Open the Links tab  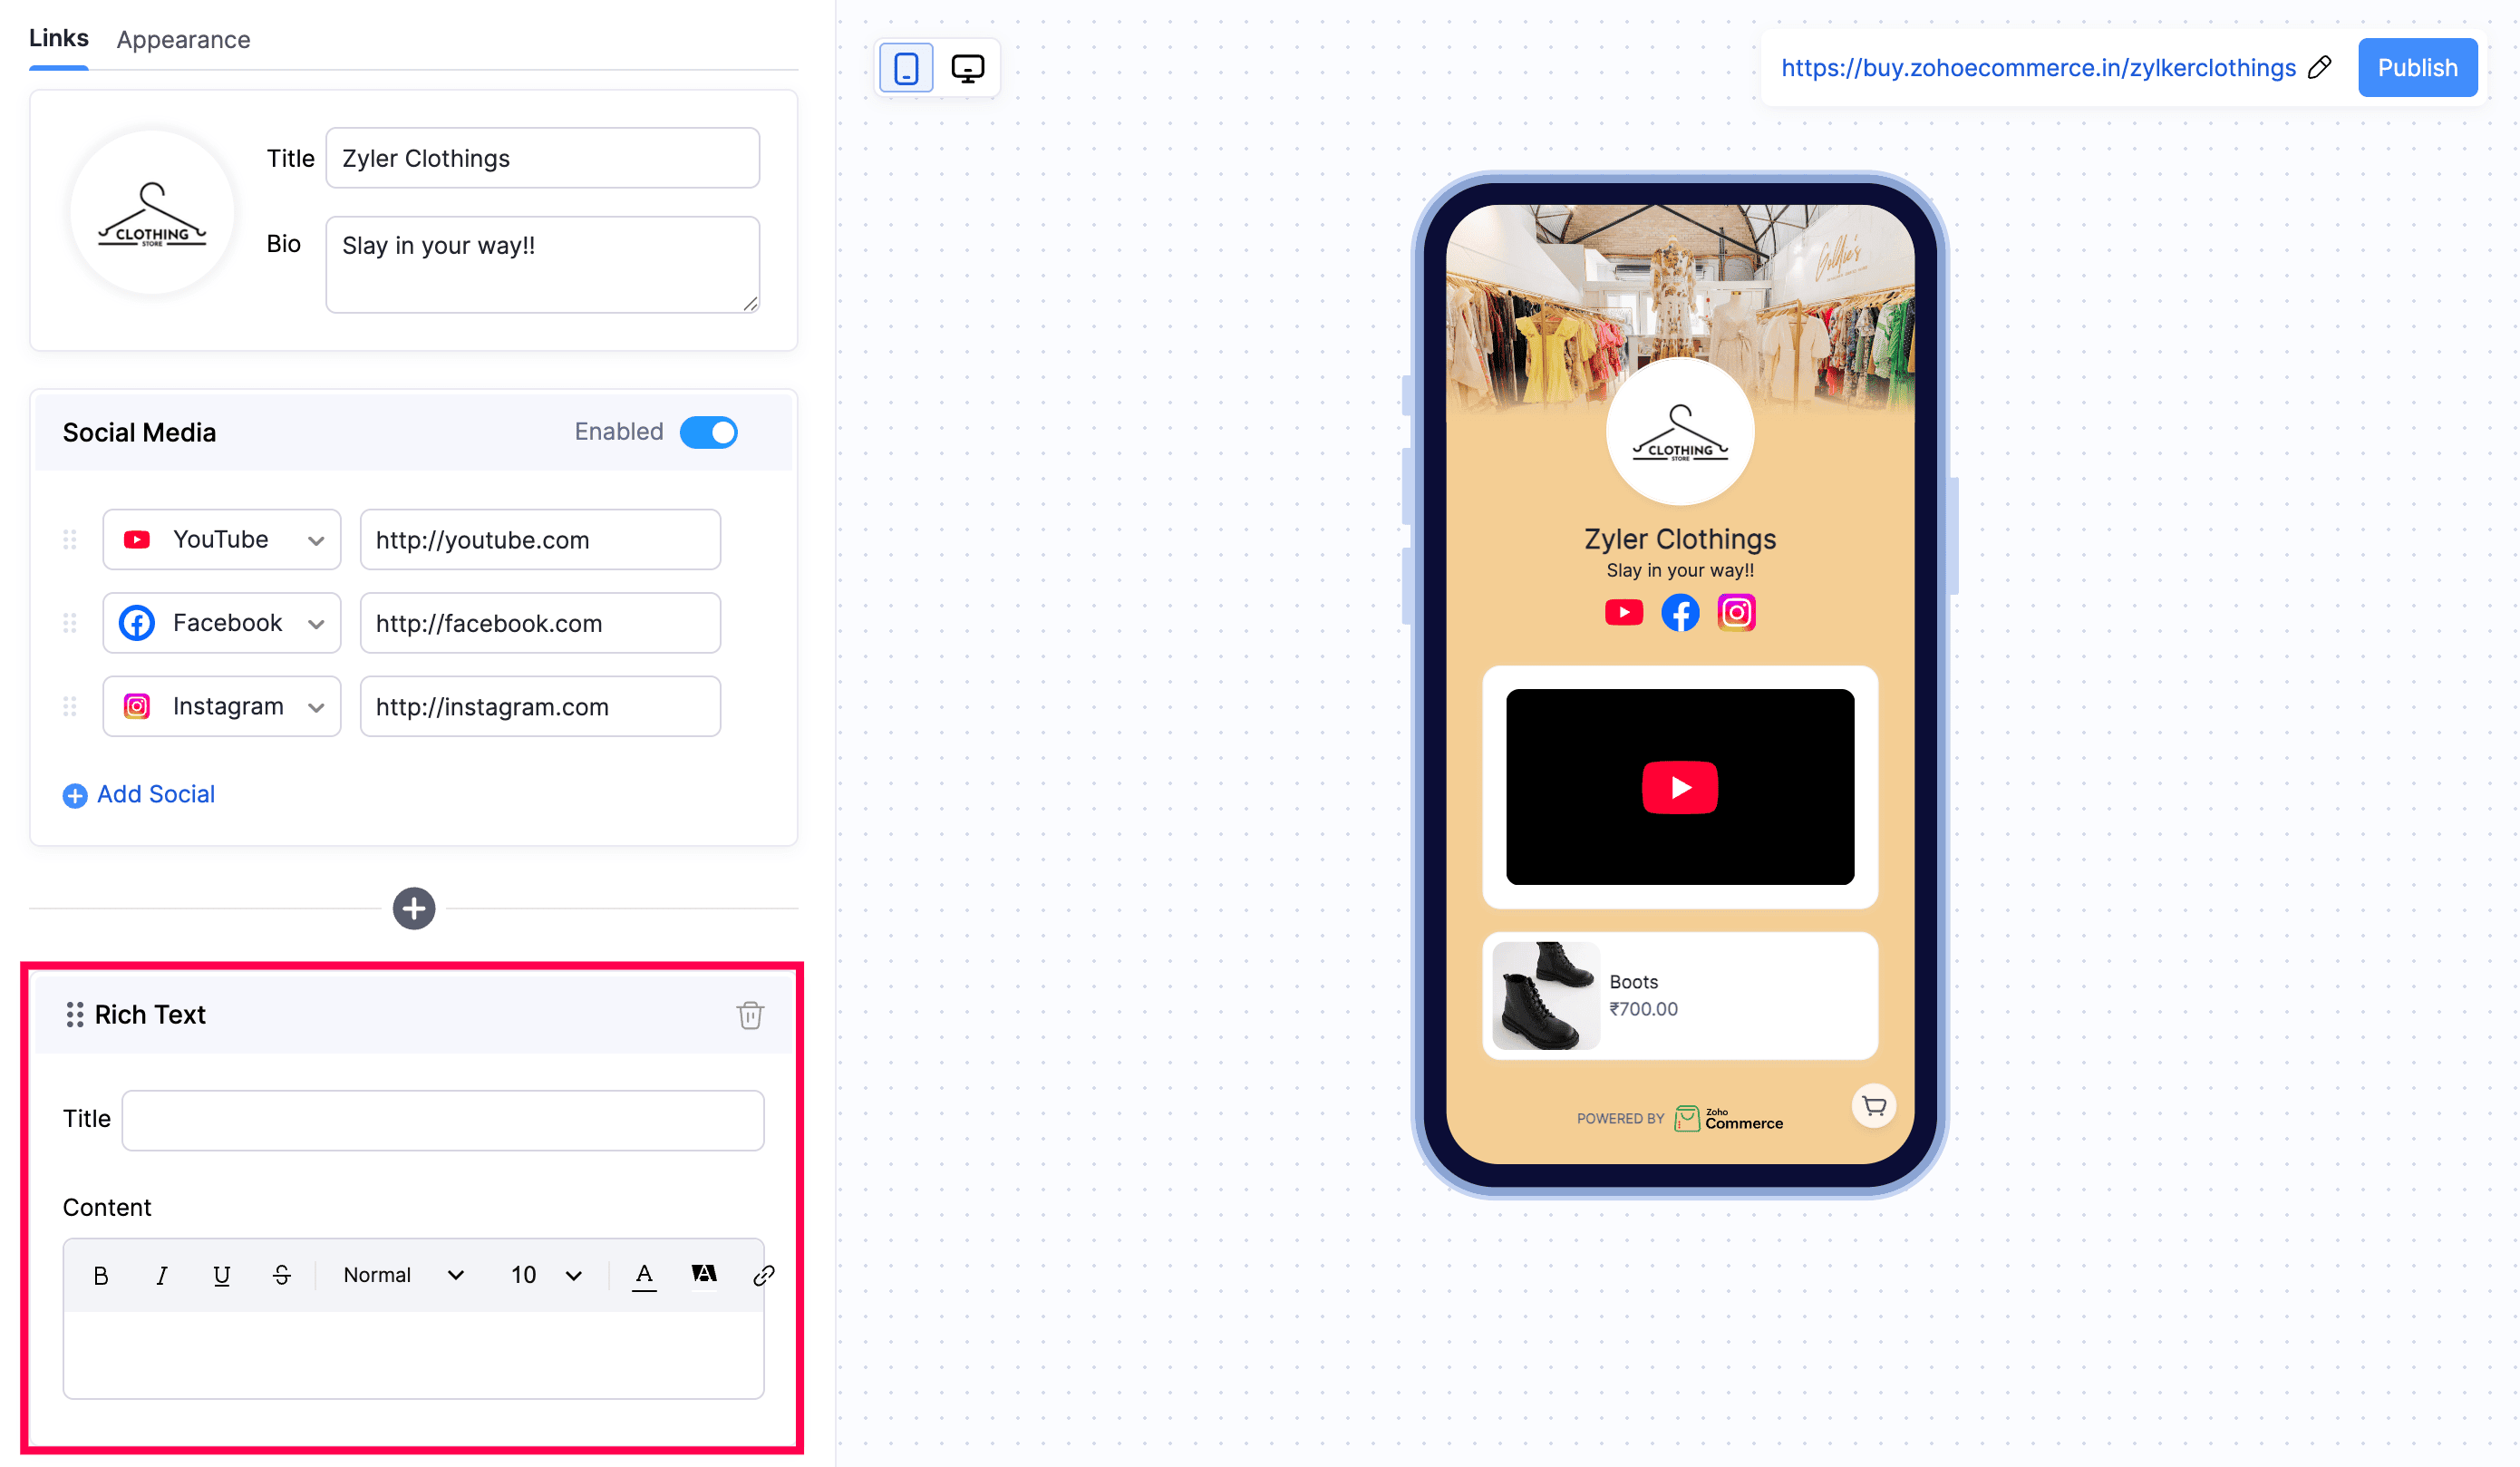point(58,38)
